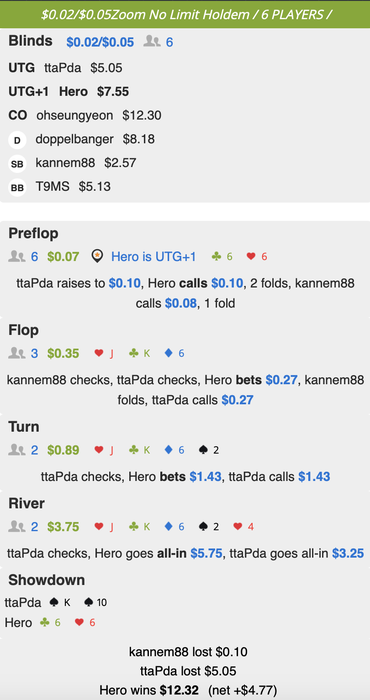Click the $3.75 river pot size
Image resolution: width=370 pixels, height=700 pixels.
63,527
